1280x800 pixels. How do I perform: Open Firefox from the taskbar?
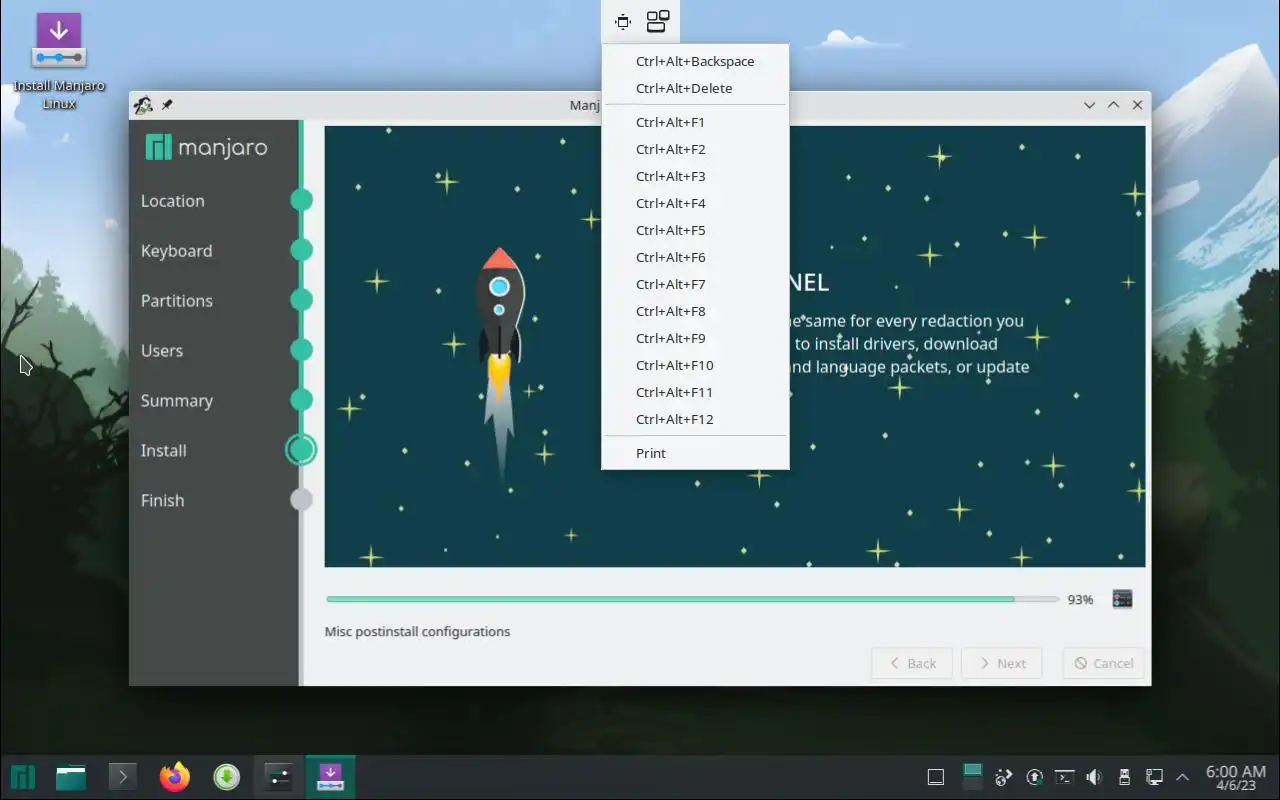tap(174, 776)
